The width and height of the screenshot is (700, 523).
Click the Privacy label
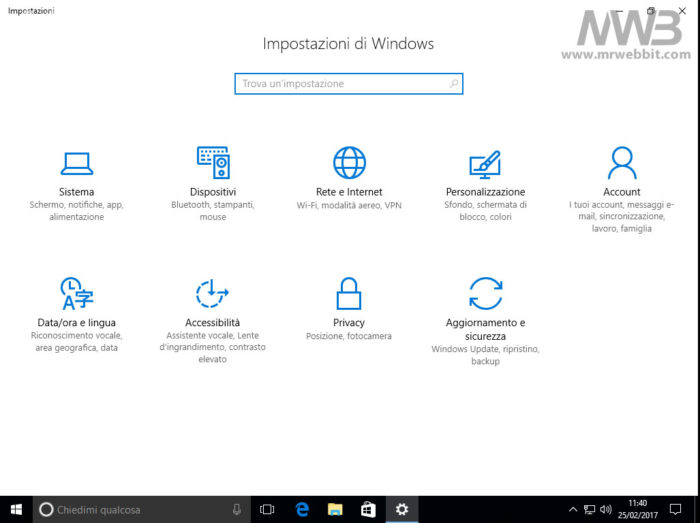click(x=349, y=323)
